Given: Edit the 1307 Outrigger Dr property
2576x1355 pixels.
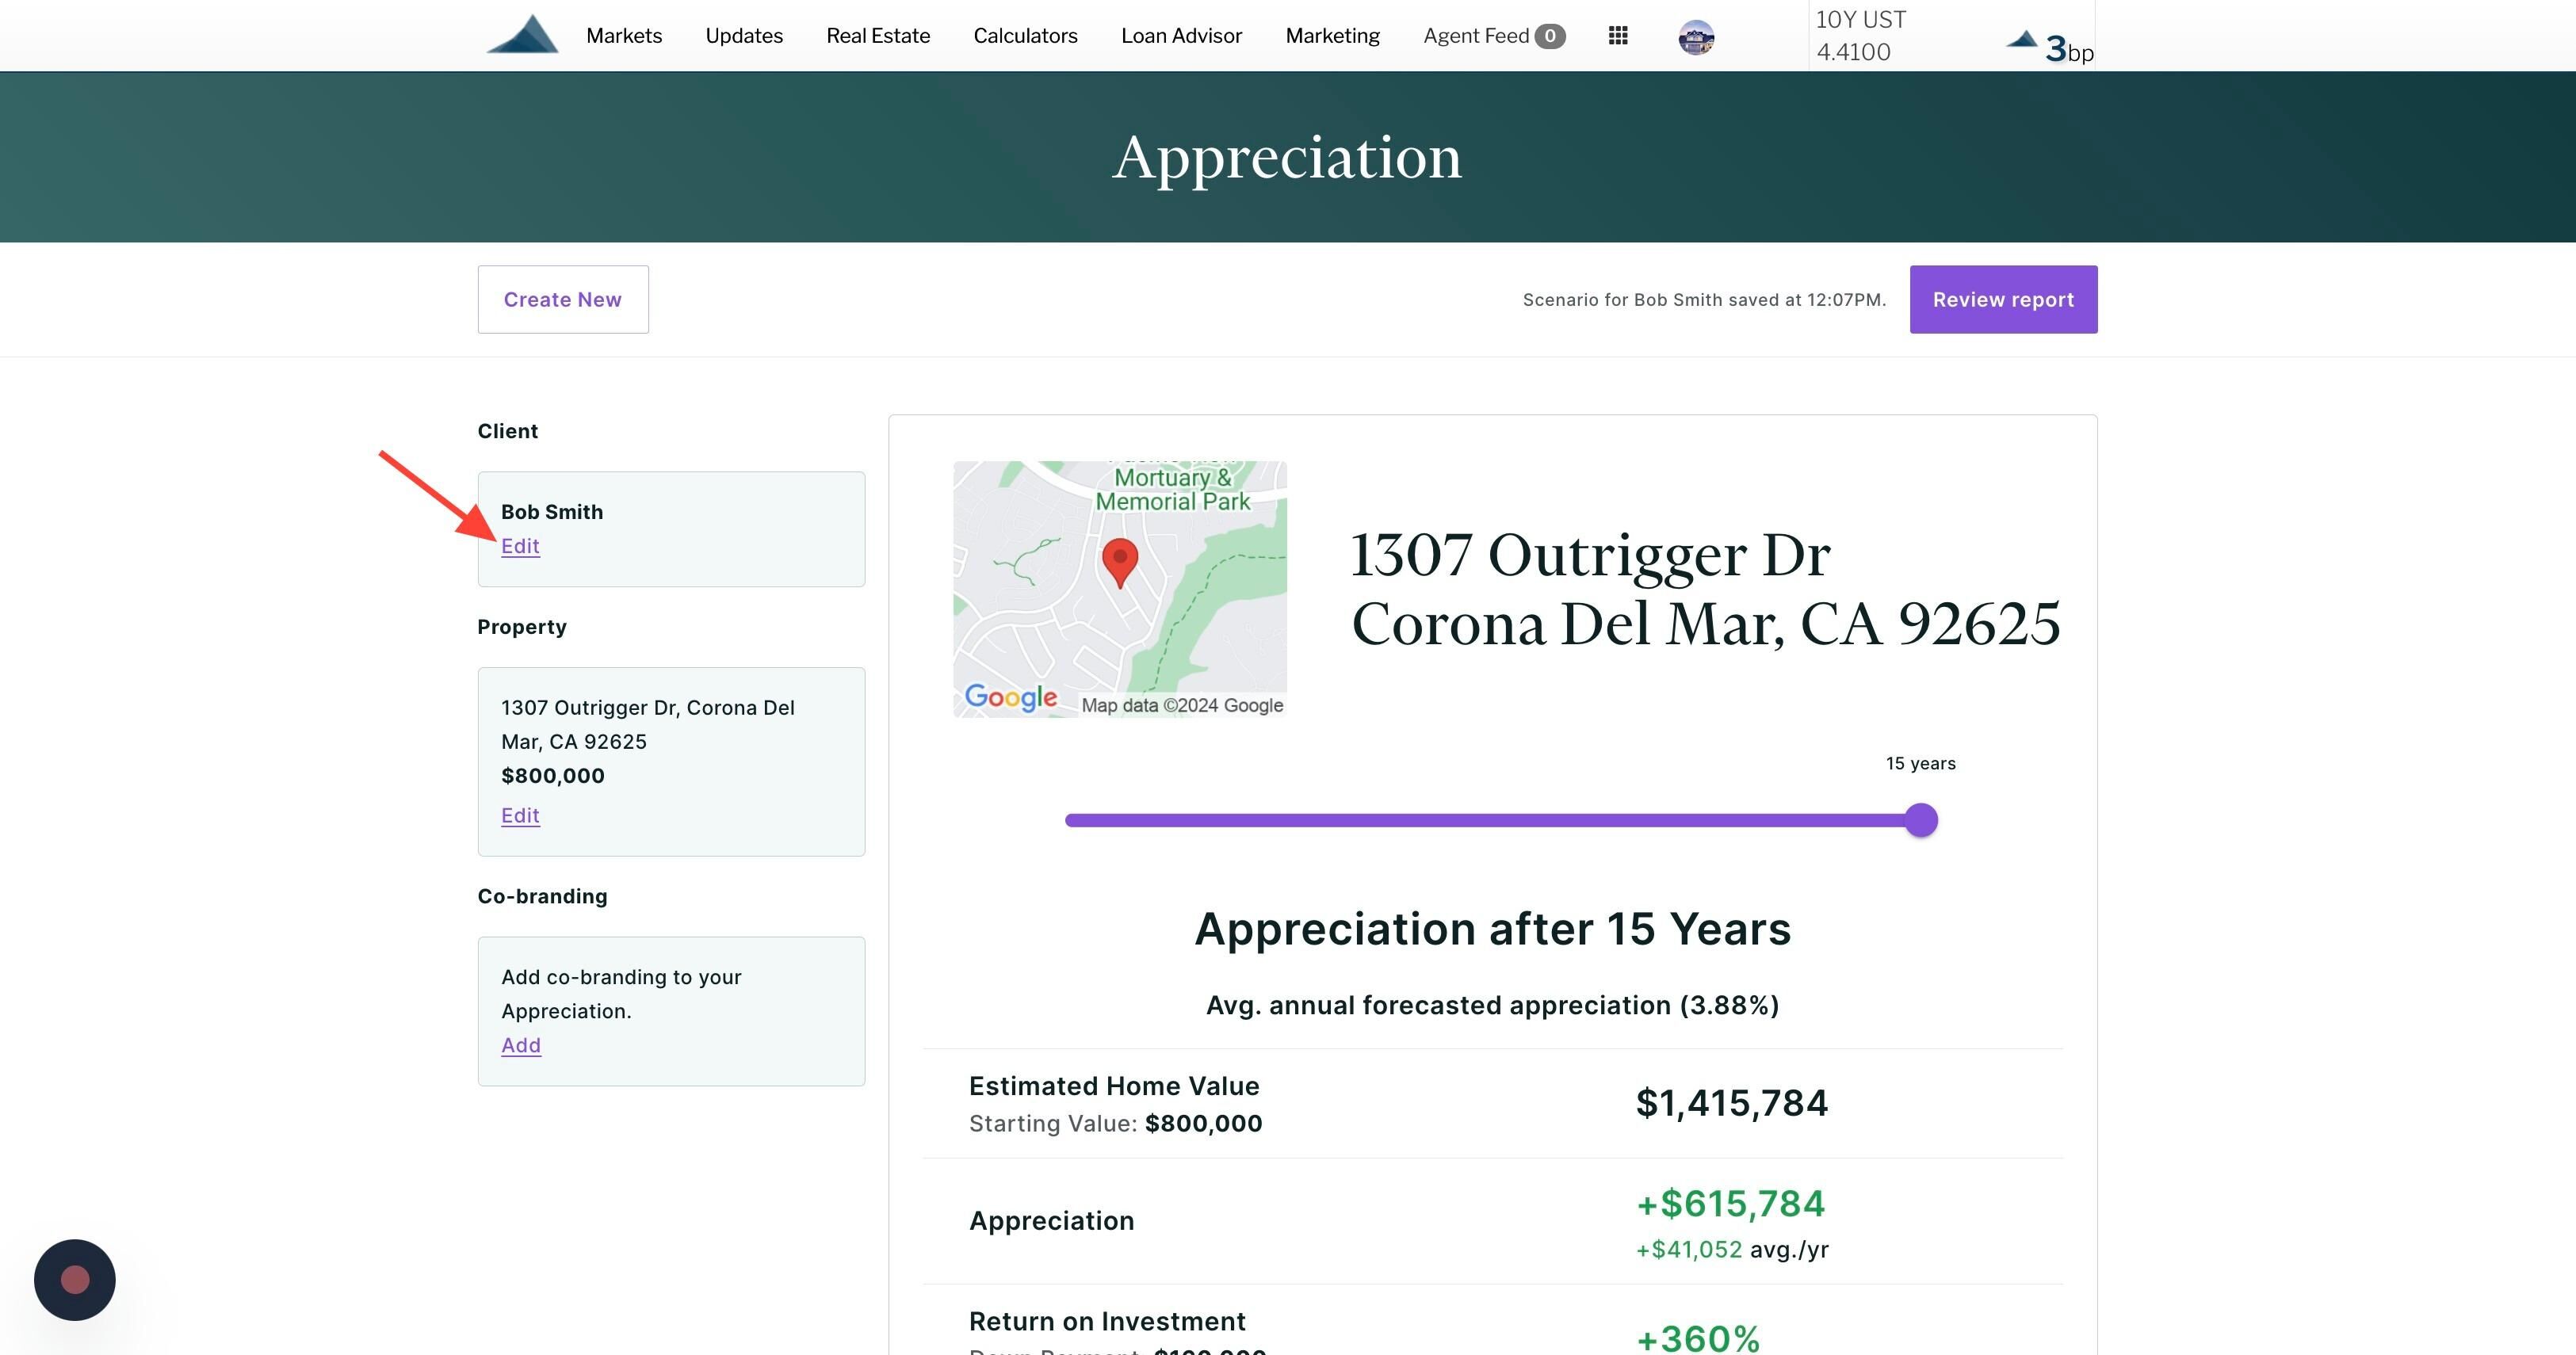Looking at the screenshot, I should point(520,815).
